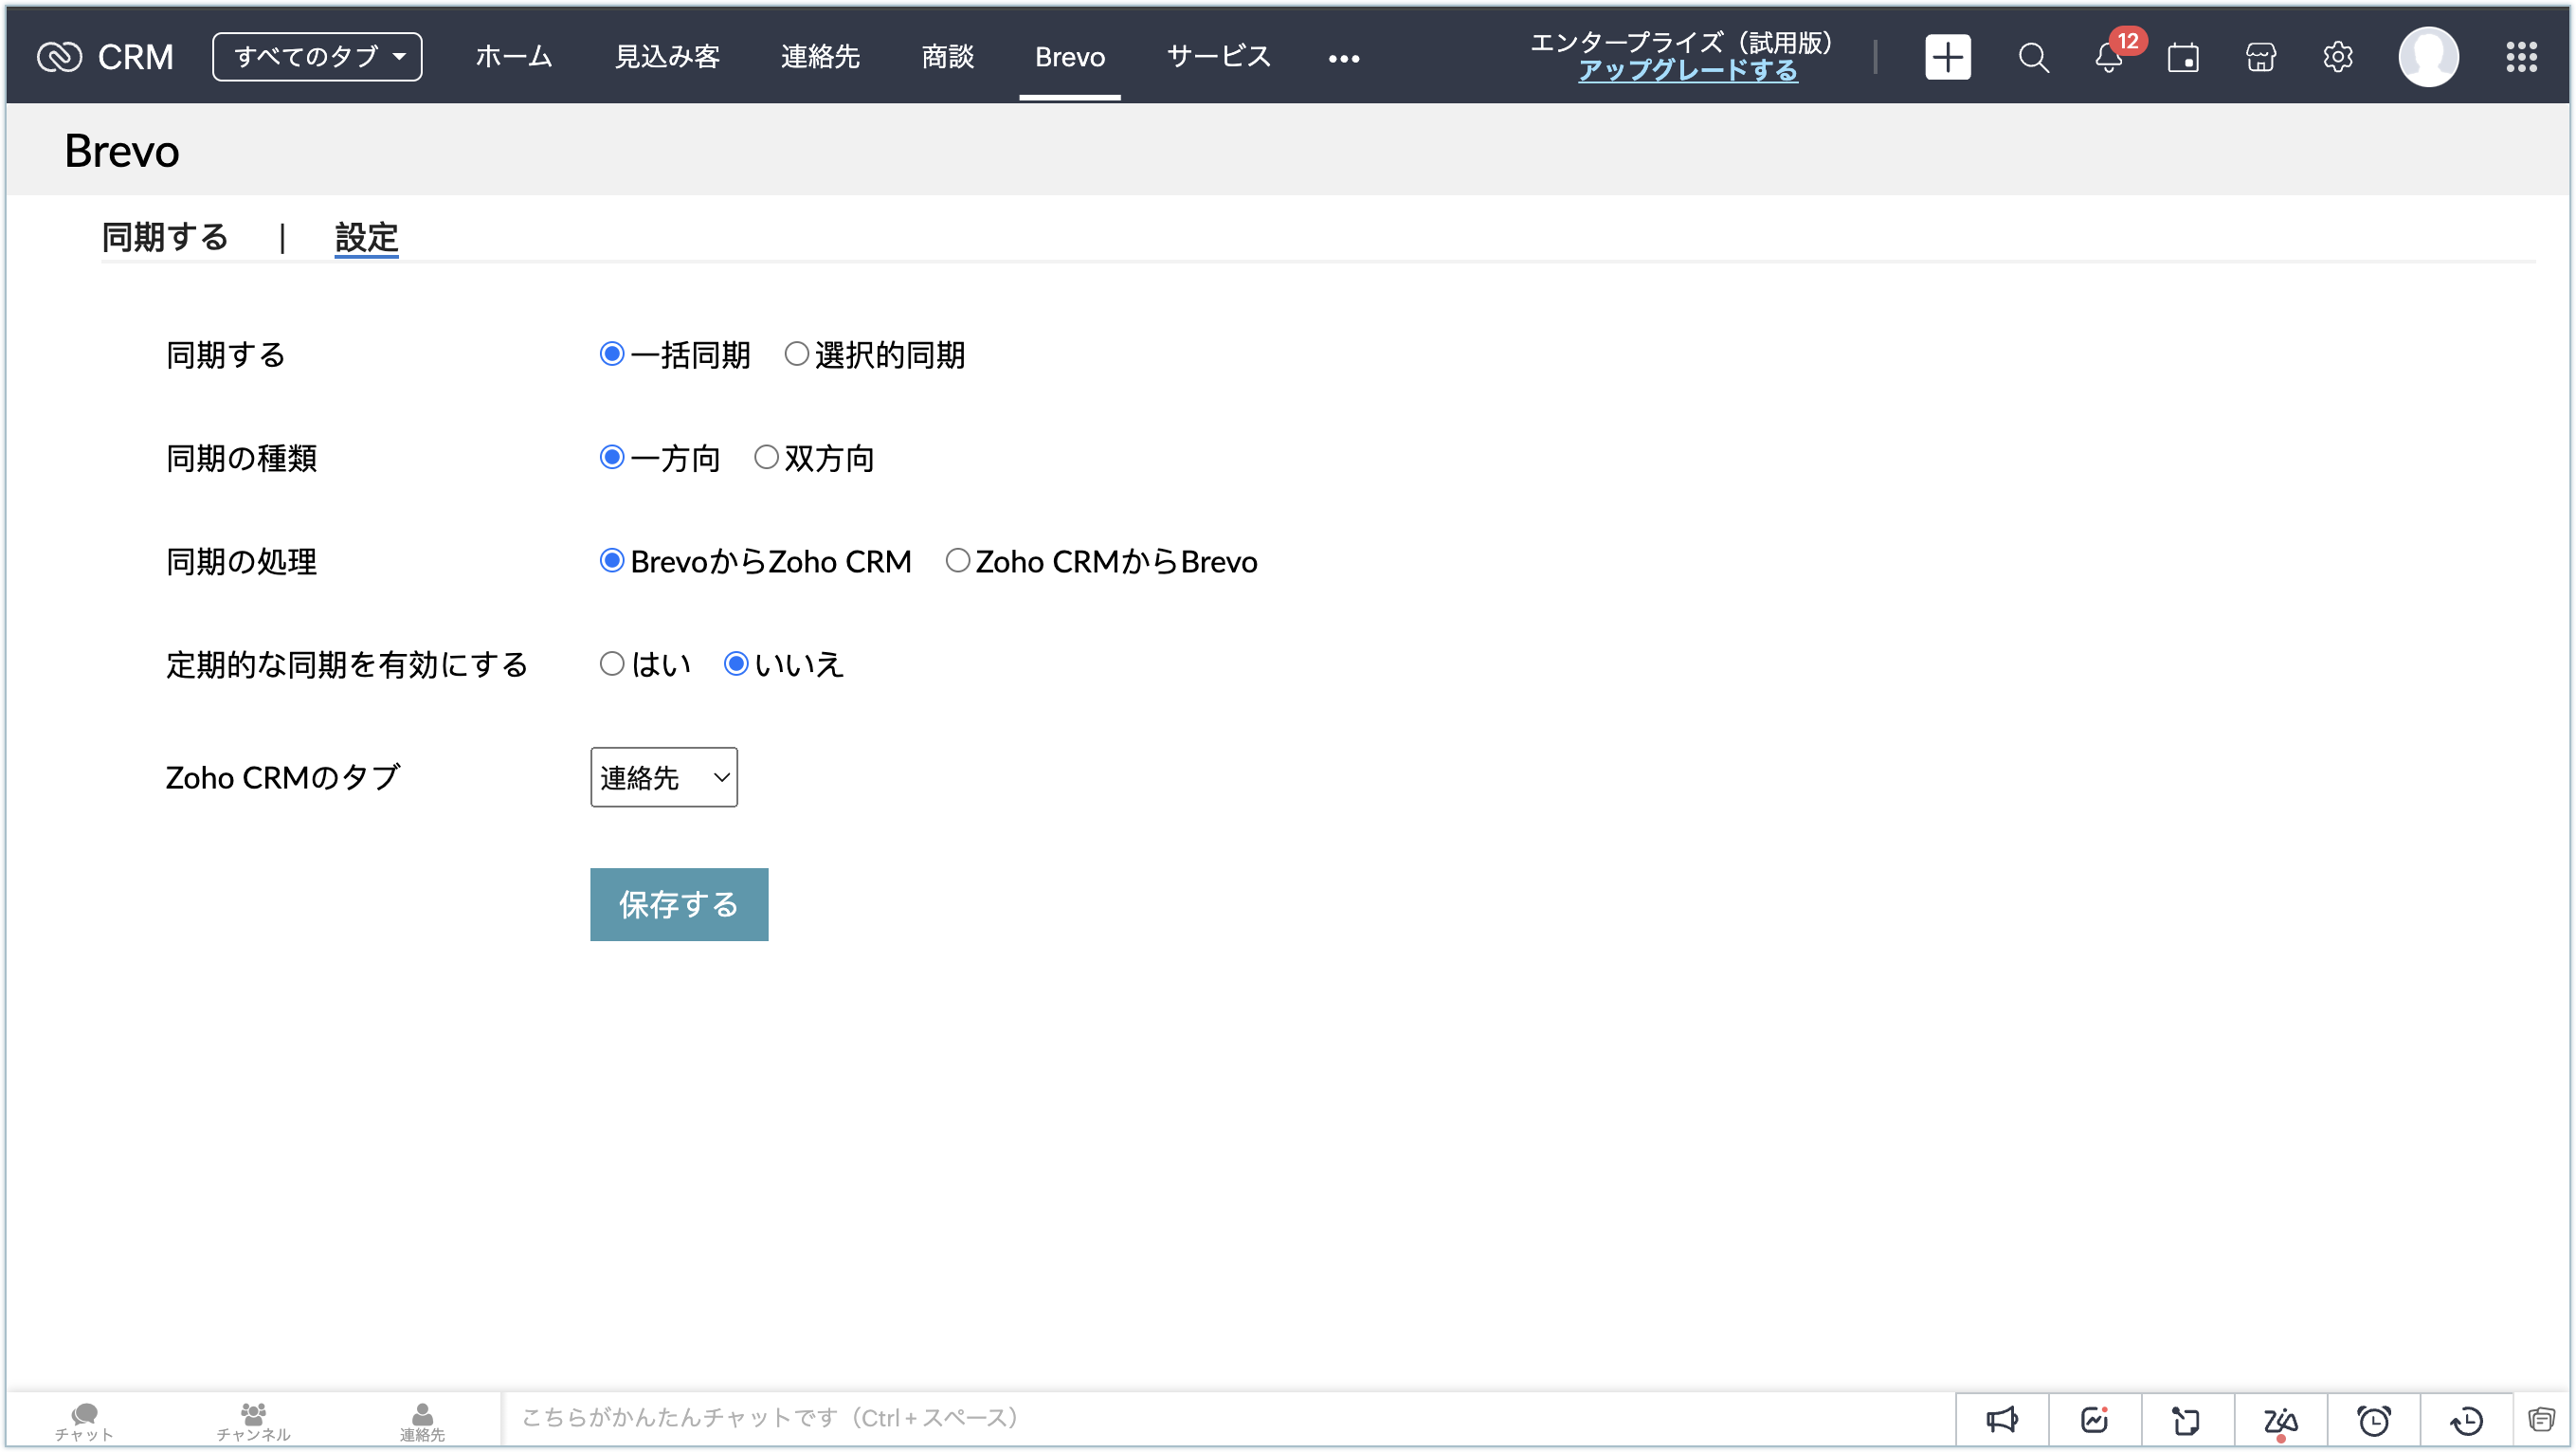
Task: Click the 保存する button
Action: pyautogui.click(x=678, y=904)
